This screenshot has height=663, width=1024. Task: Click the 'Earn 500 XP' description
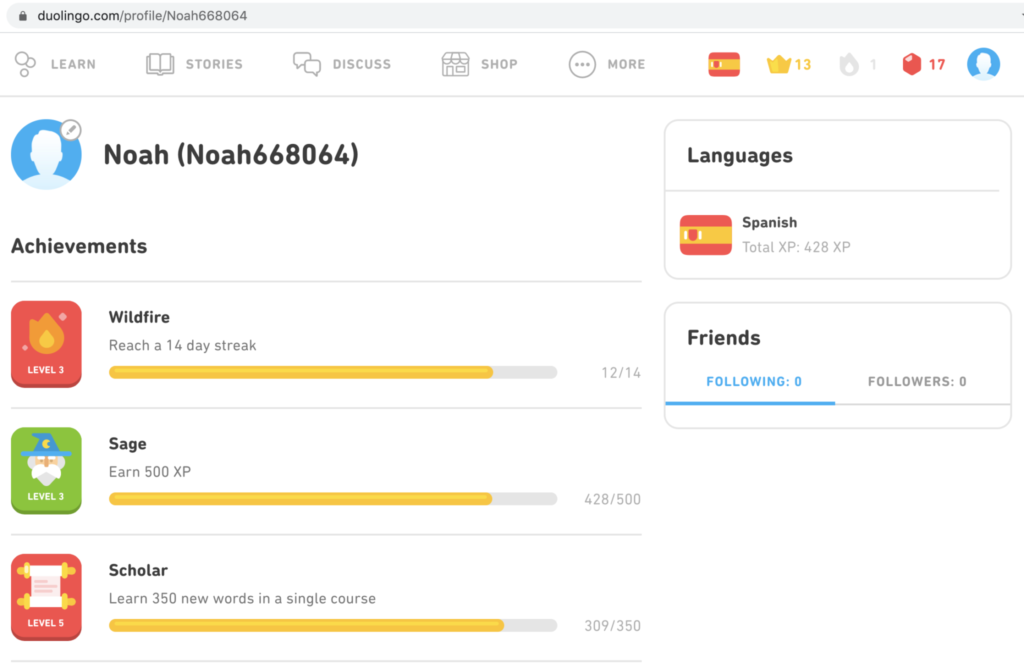pyautogui.click(x=150, y=472)
